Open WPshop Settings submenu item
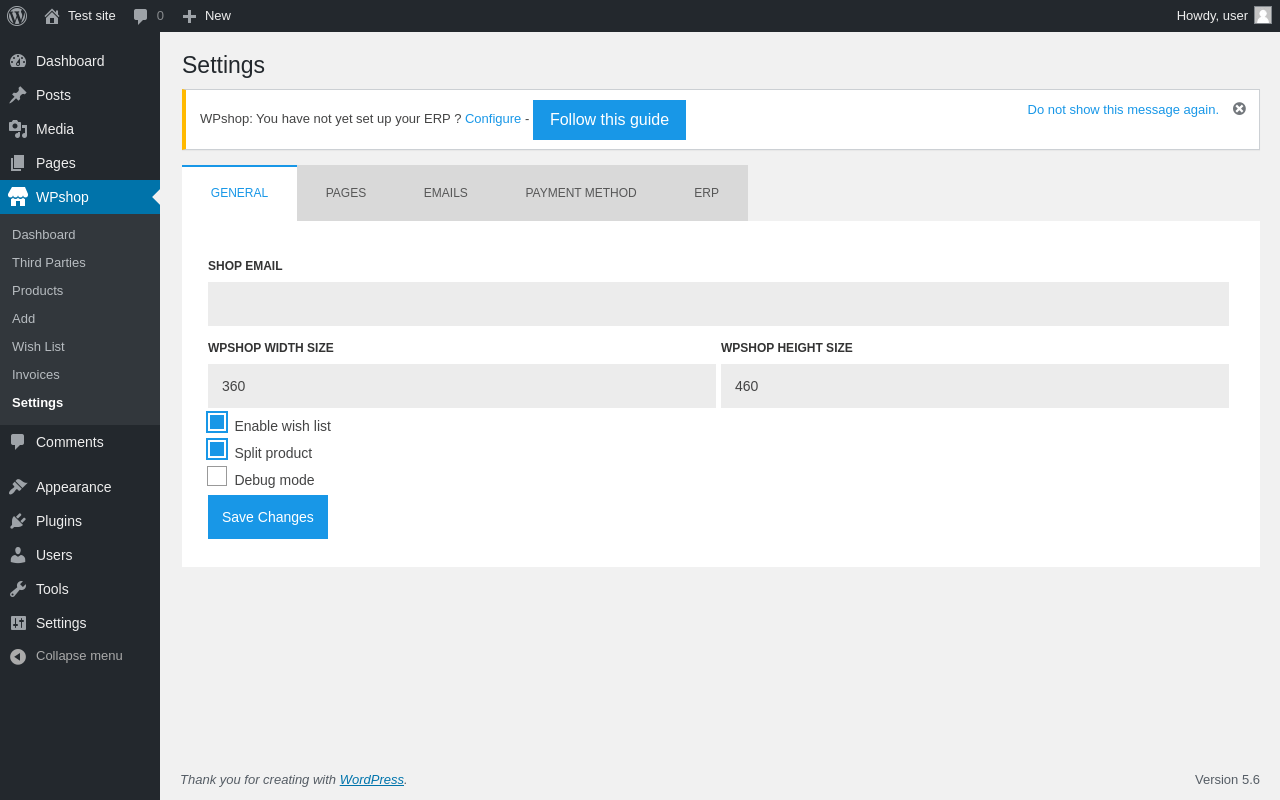The image size is (1280, 800). [x=38, y=403]
